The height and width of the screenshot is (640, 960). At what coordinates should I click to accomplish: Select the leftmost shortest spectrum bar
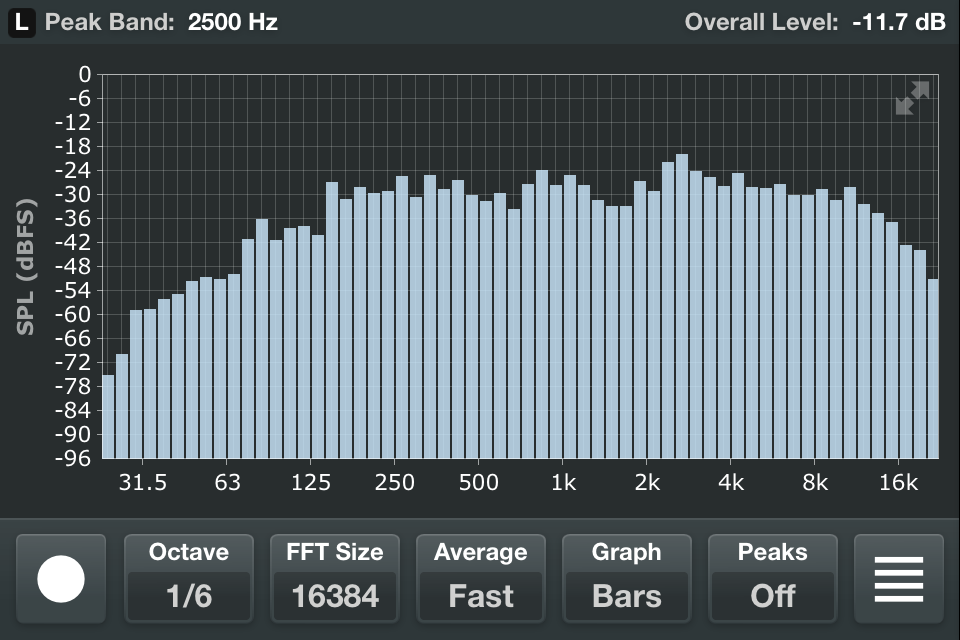[108, 416]
